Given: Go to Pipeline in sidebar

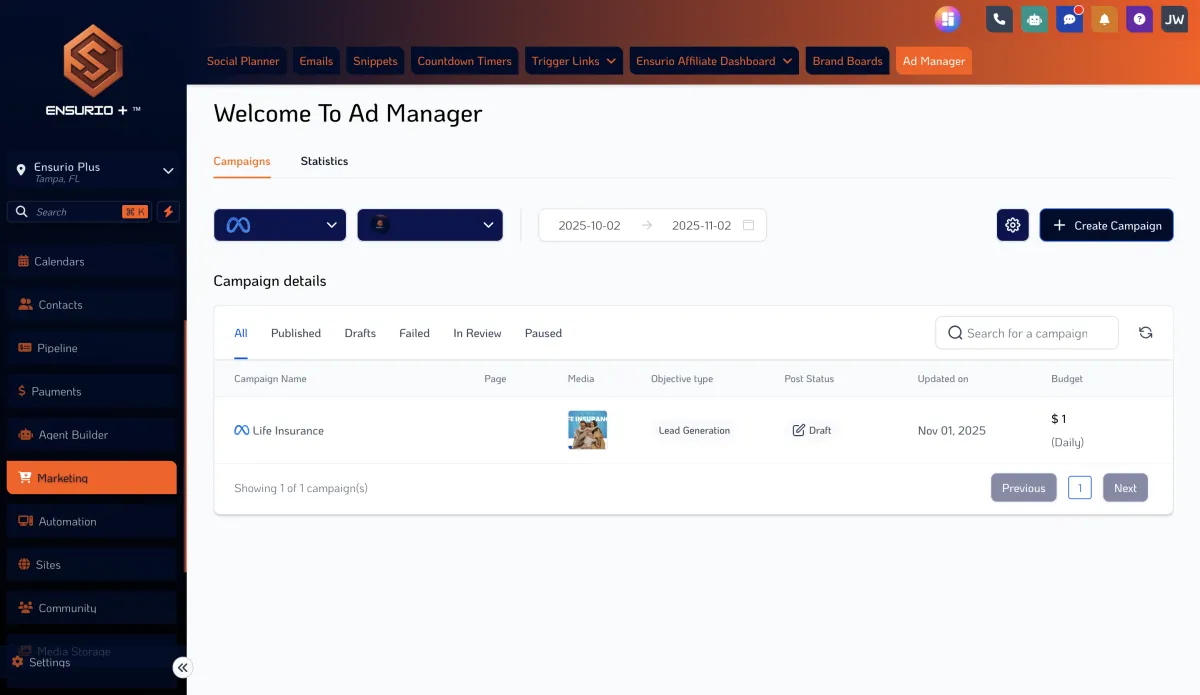Looking at the screenshot, I should pyautogui.click(x=92, y=348).
